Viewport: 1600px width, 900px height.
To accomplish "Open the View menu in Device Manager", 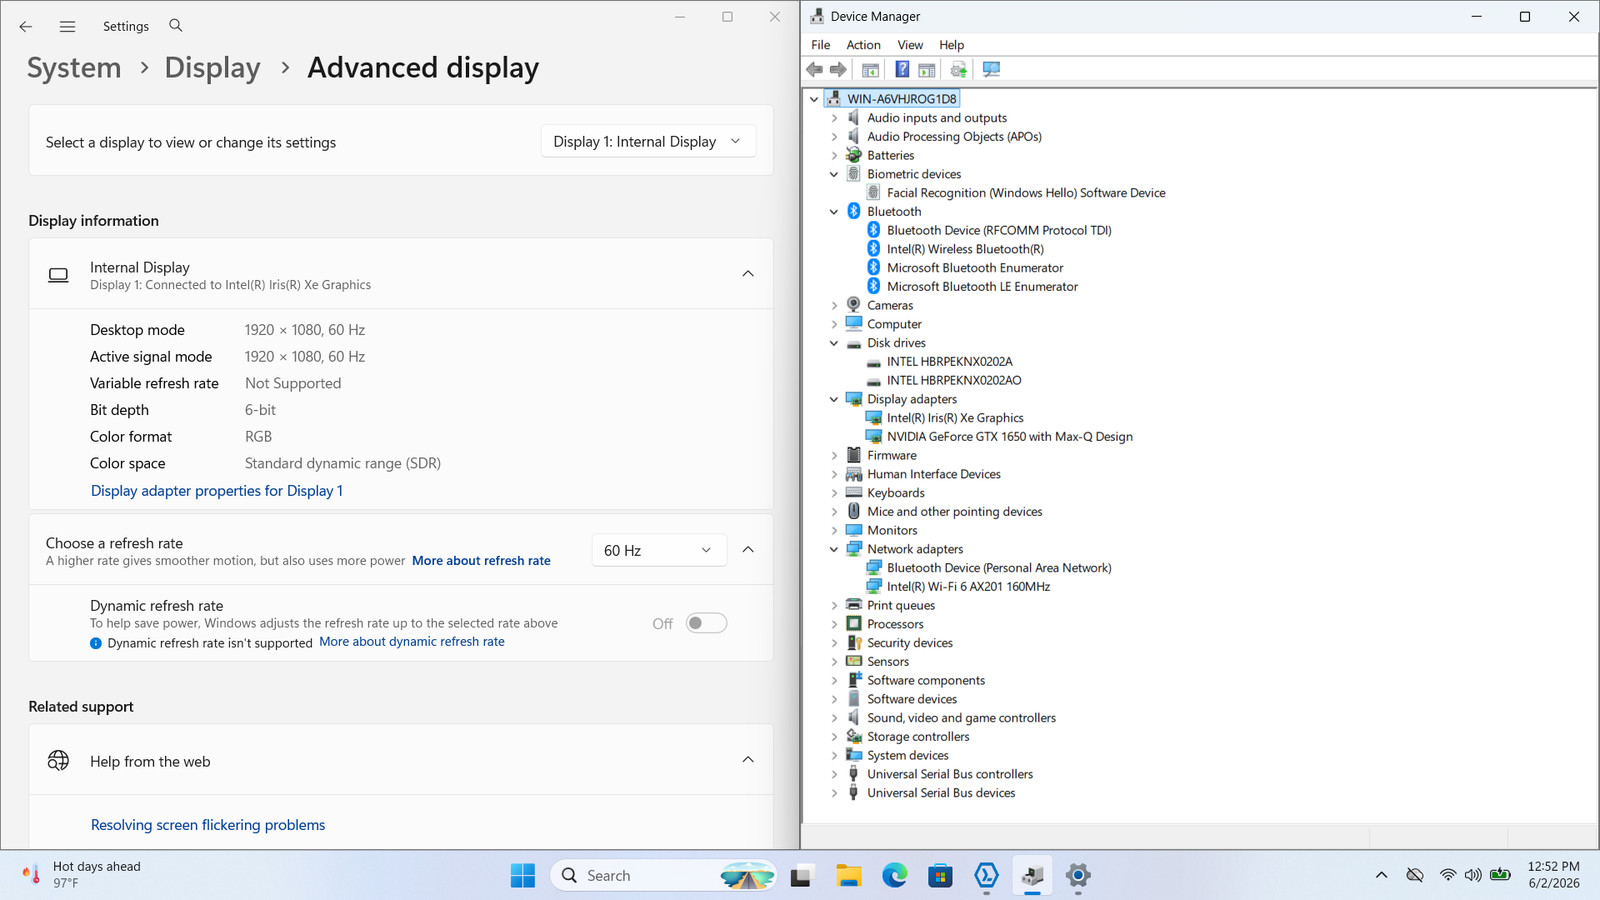I will (x=910, y=45).
